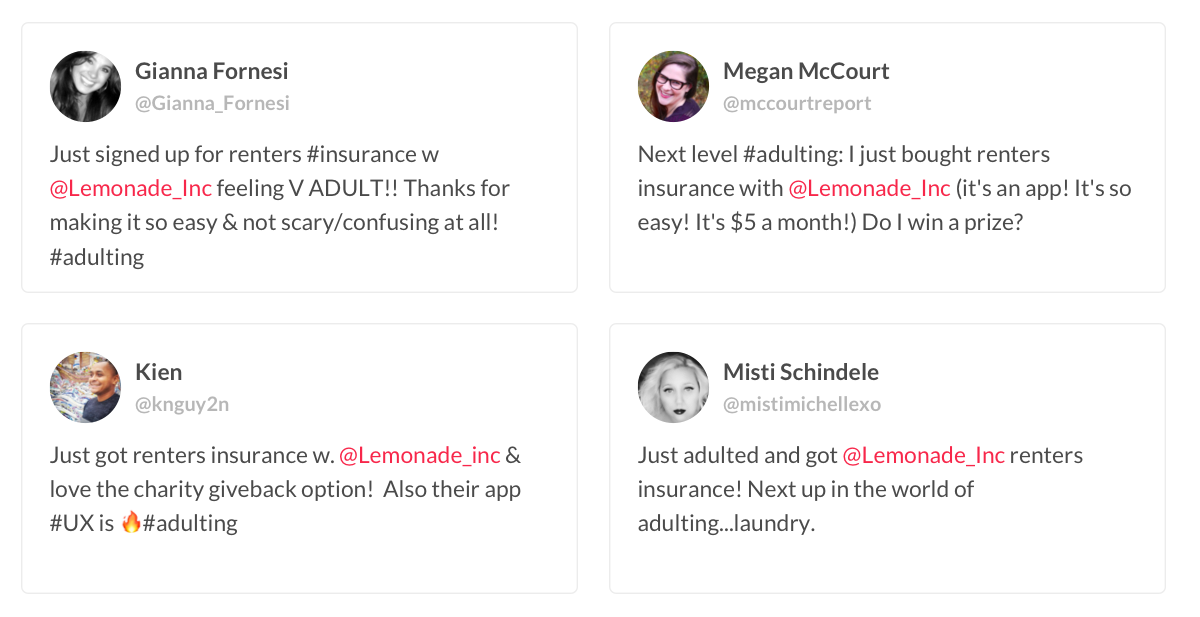Select the Kien display name
1200x617 pixels.
click(158, 372)
